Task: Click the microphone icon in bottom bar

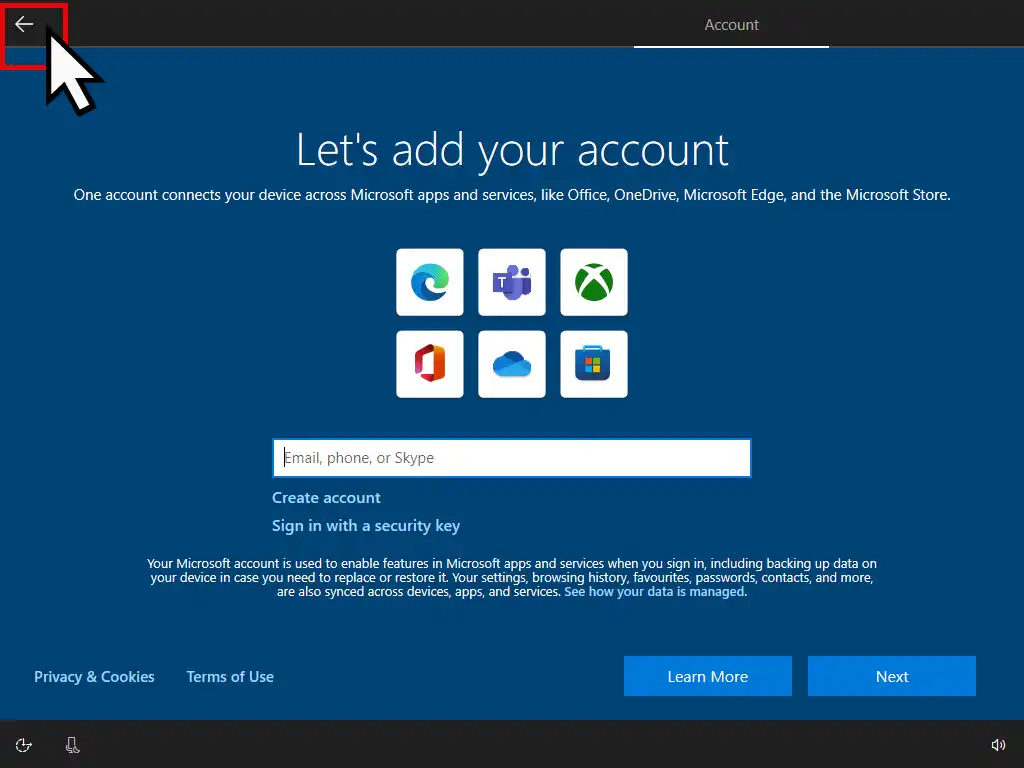Action: click(x=72, y=745)
